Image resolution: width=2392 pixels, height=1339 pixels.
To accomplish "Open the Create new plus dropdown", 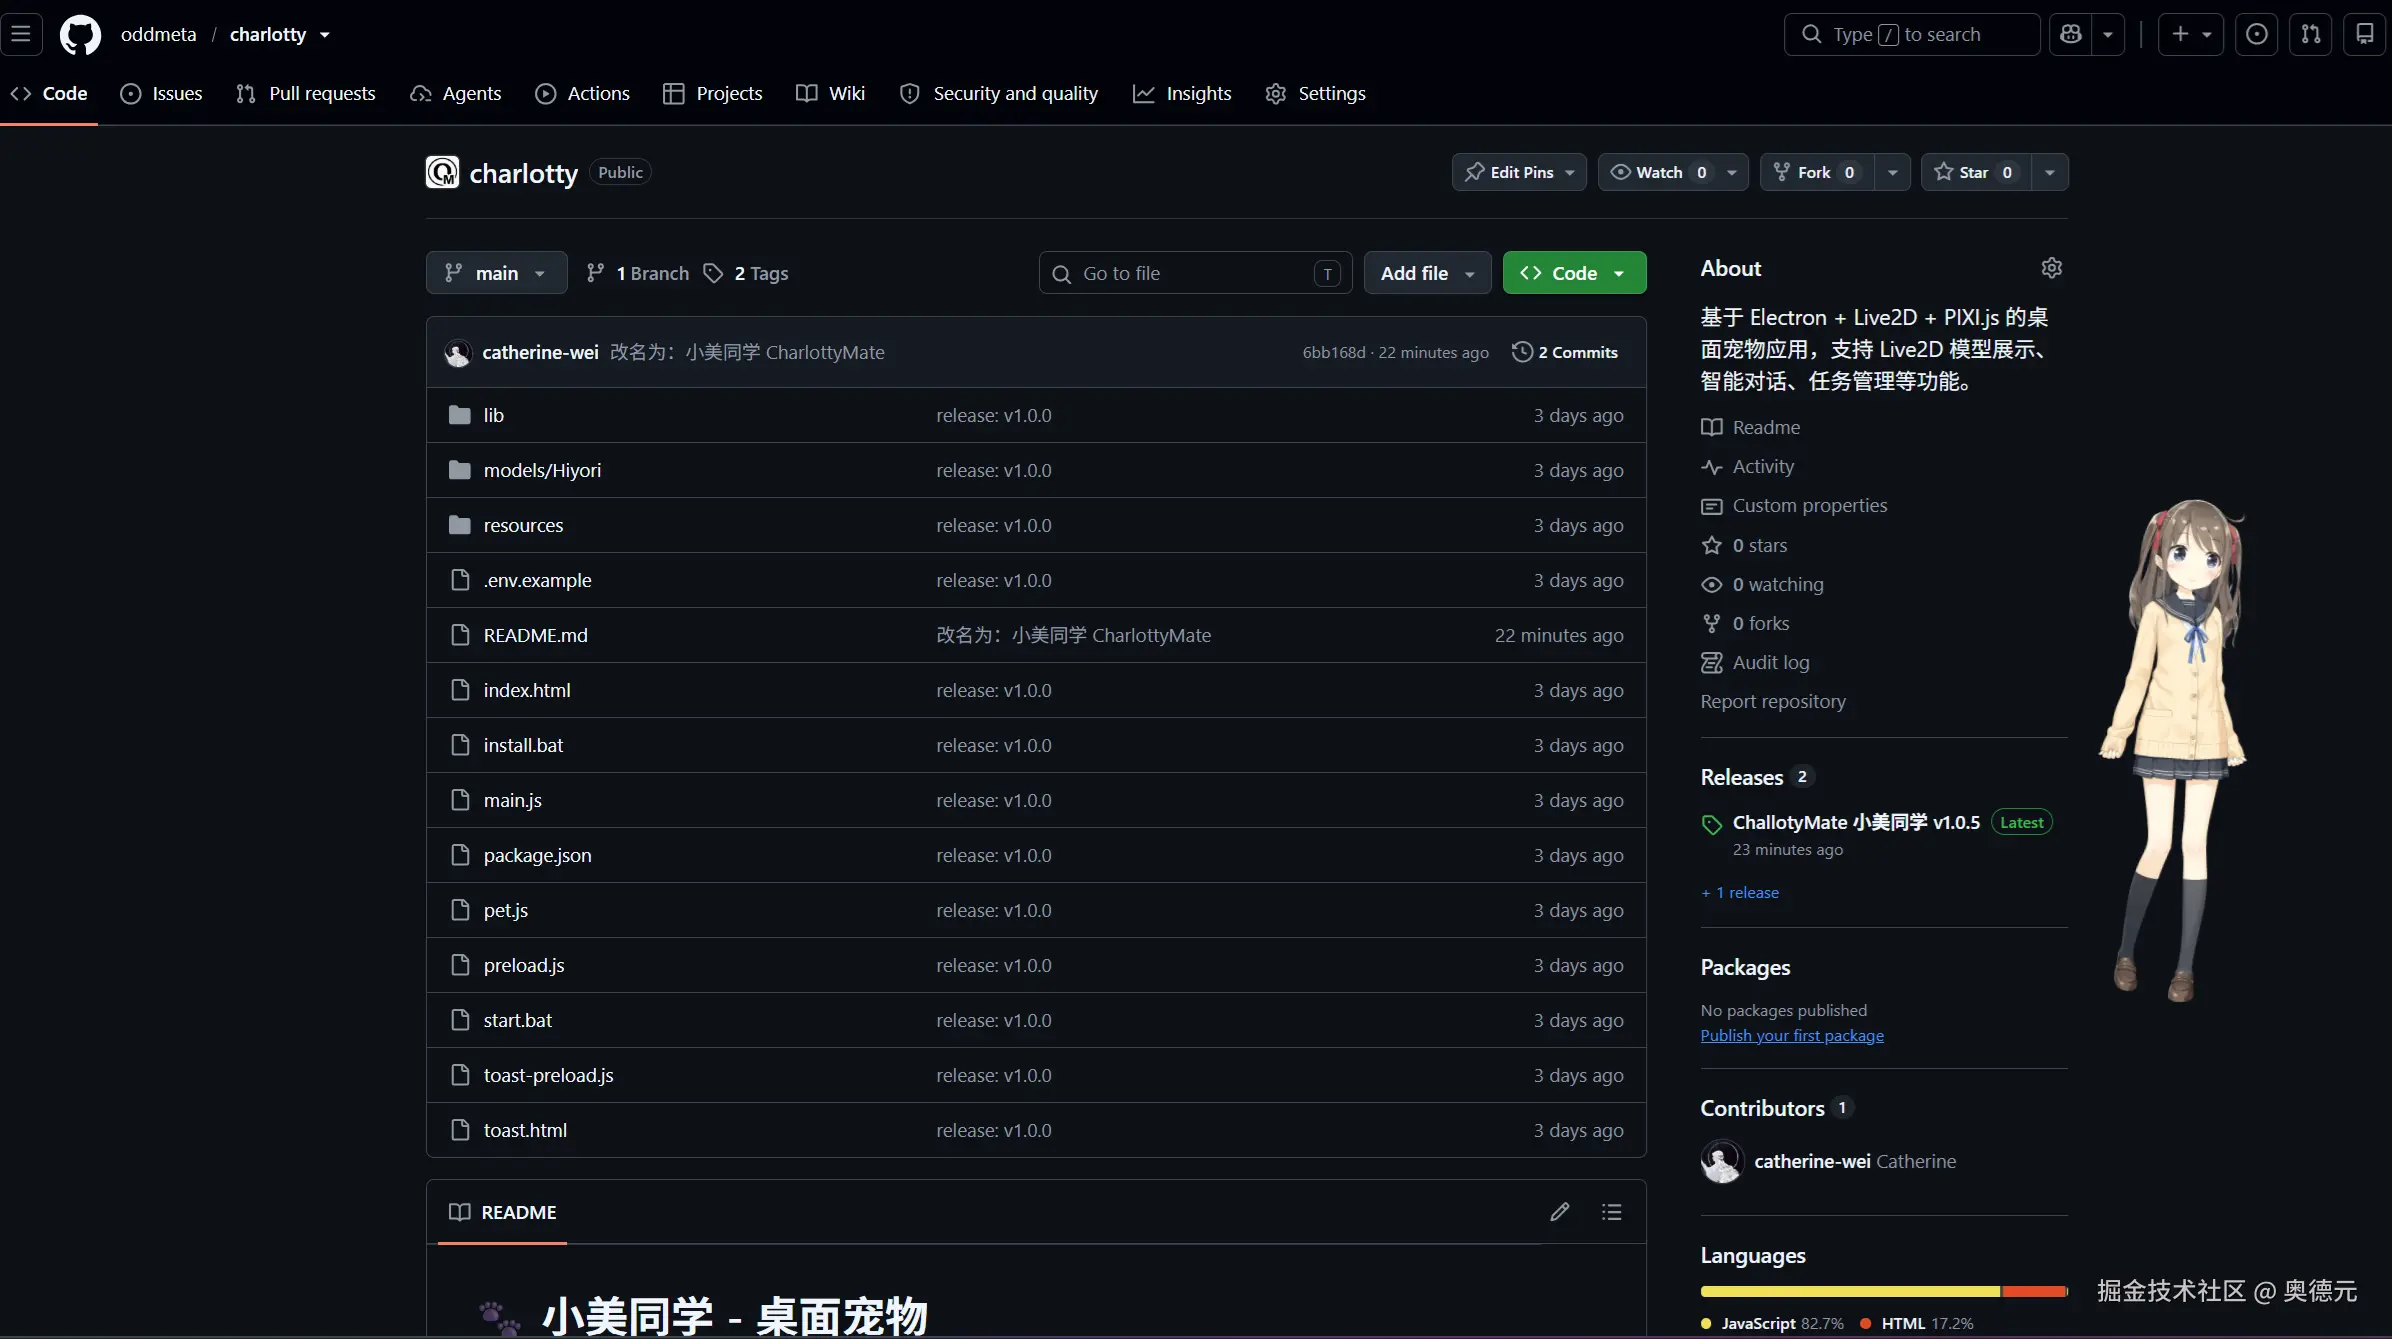I will click(2191, 34).
